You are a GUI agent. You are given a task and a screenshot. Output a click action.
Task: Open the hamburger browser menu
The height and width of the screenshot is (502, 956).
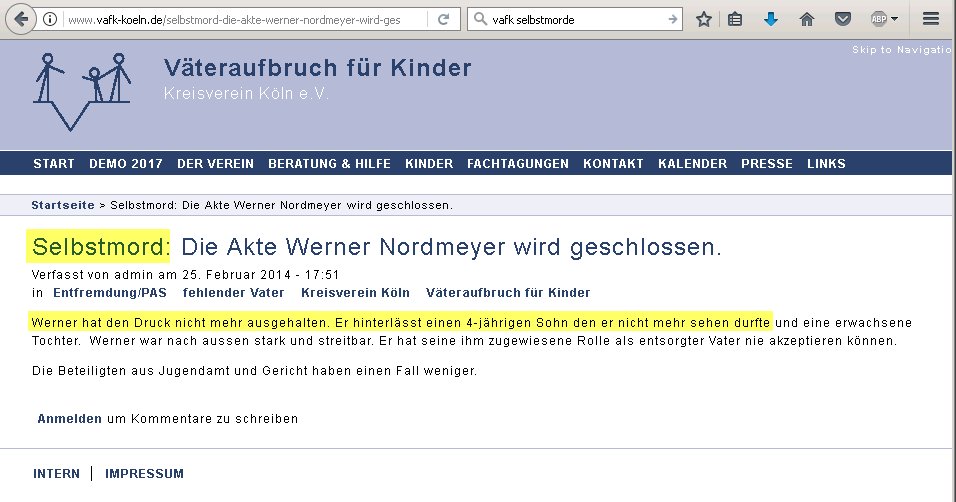(930, 20)
